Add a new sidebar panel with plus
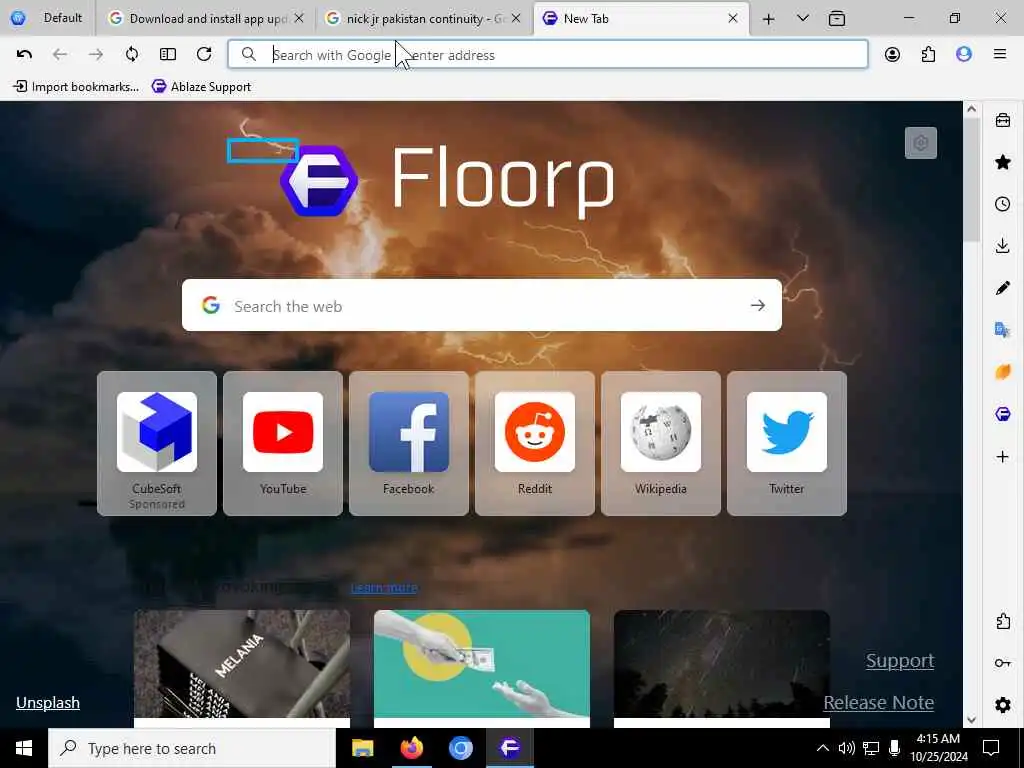The height and width of the screenshot is (768, 1024). (1002, 456)
